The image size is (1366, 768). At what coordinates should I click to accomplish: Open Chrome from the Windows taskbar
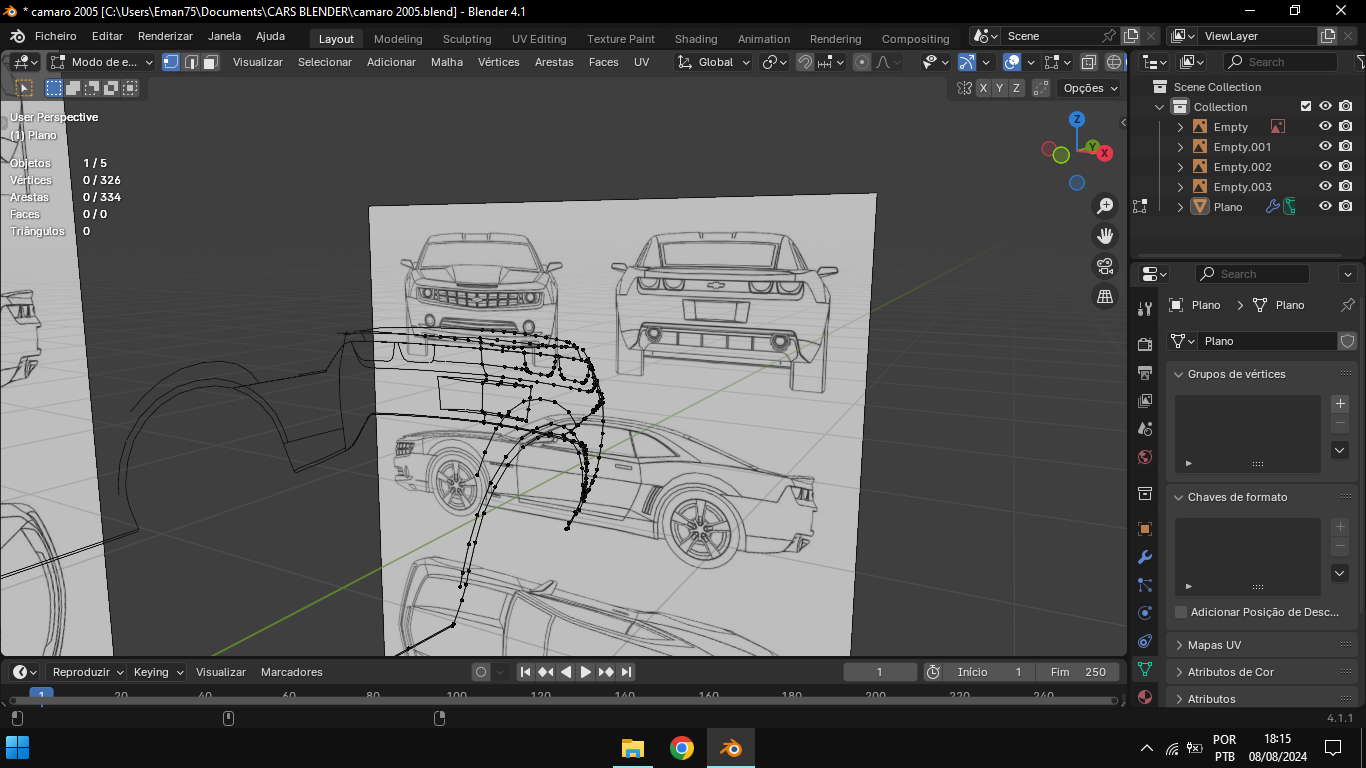(x=682, y=748)
